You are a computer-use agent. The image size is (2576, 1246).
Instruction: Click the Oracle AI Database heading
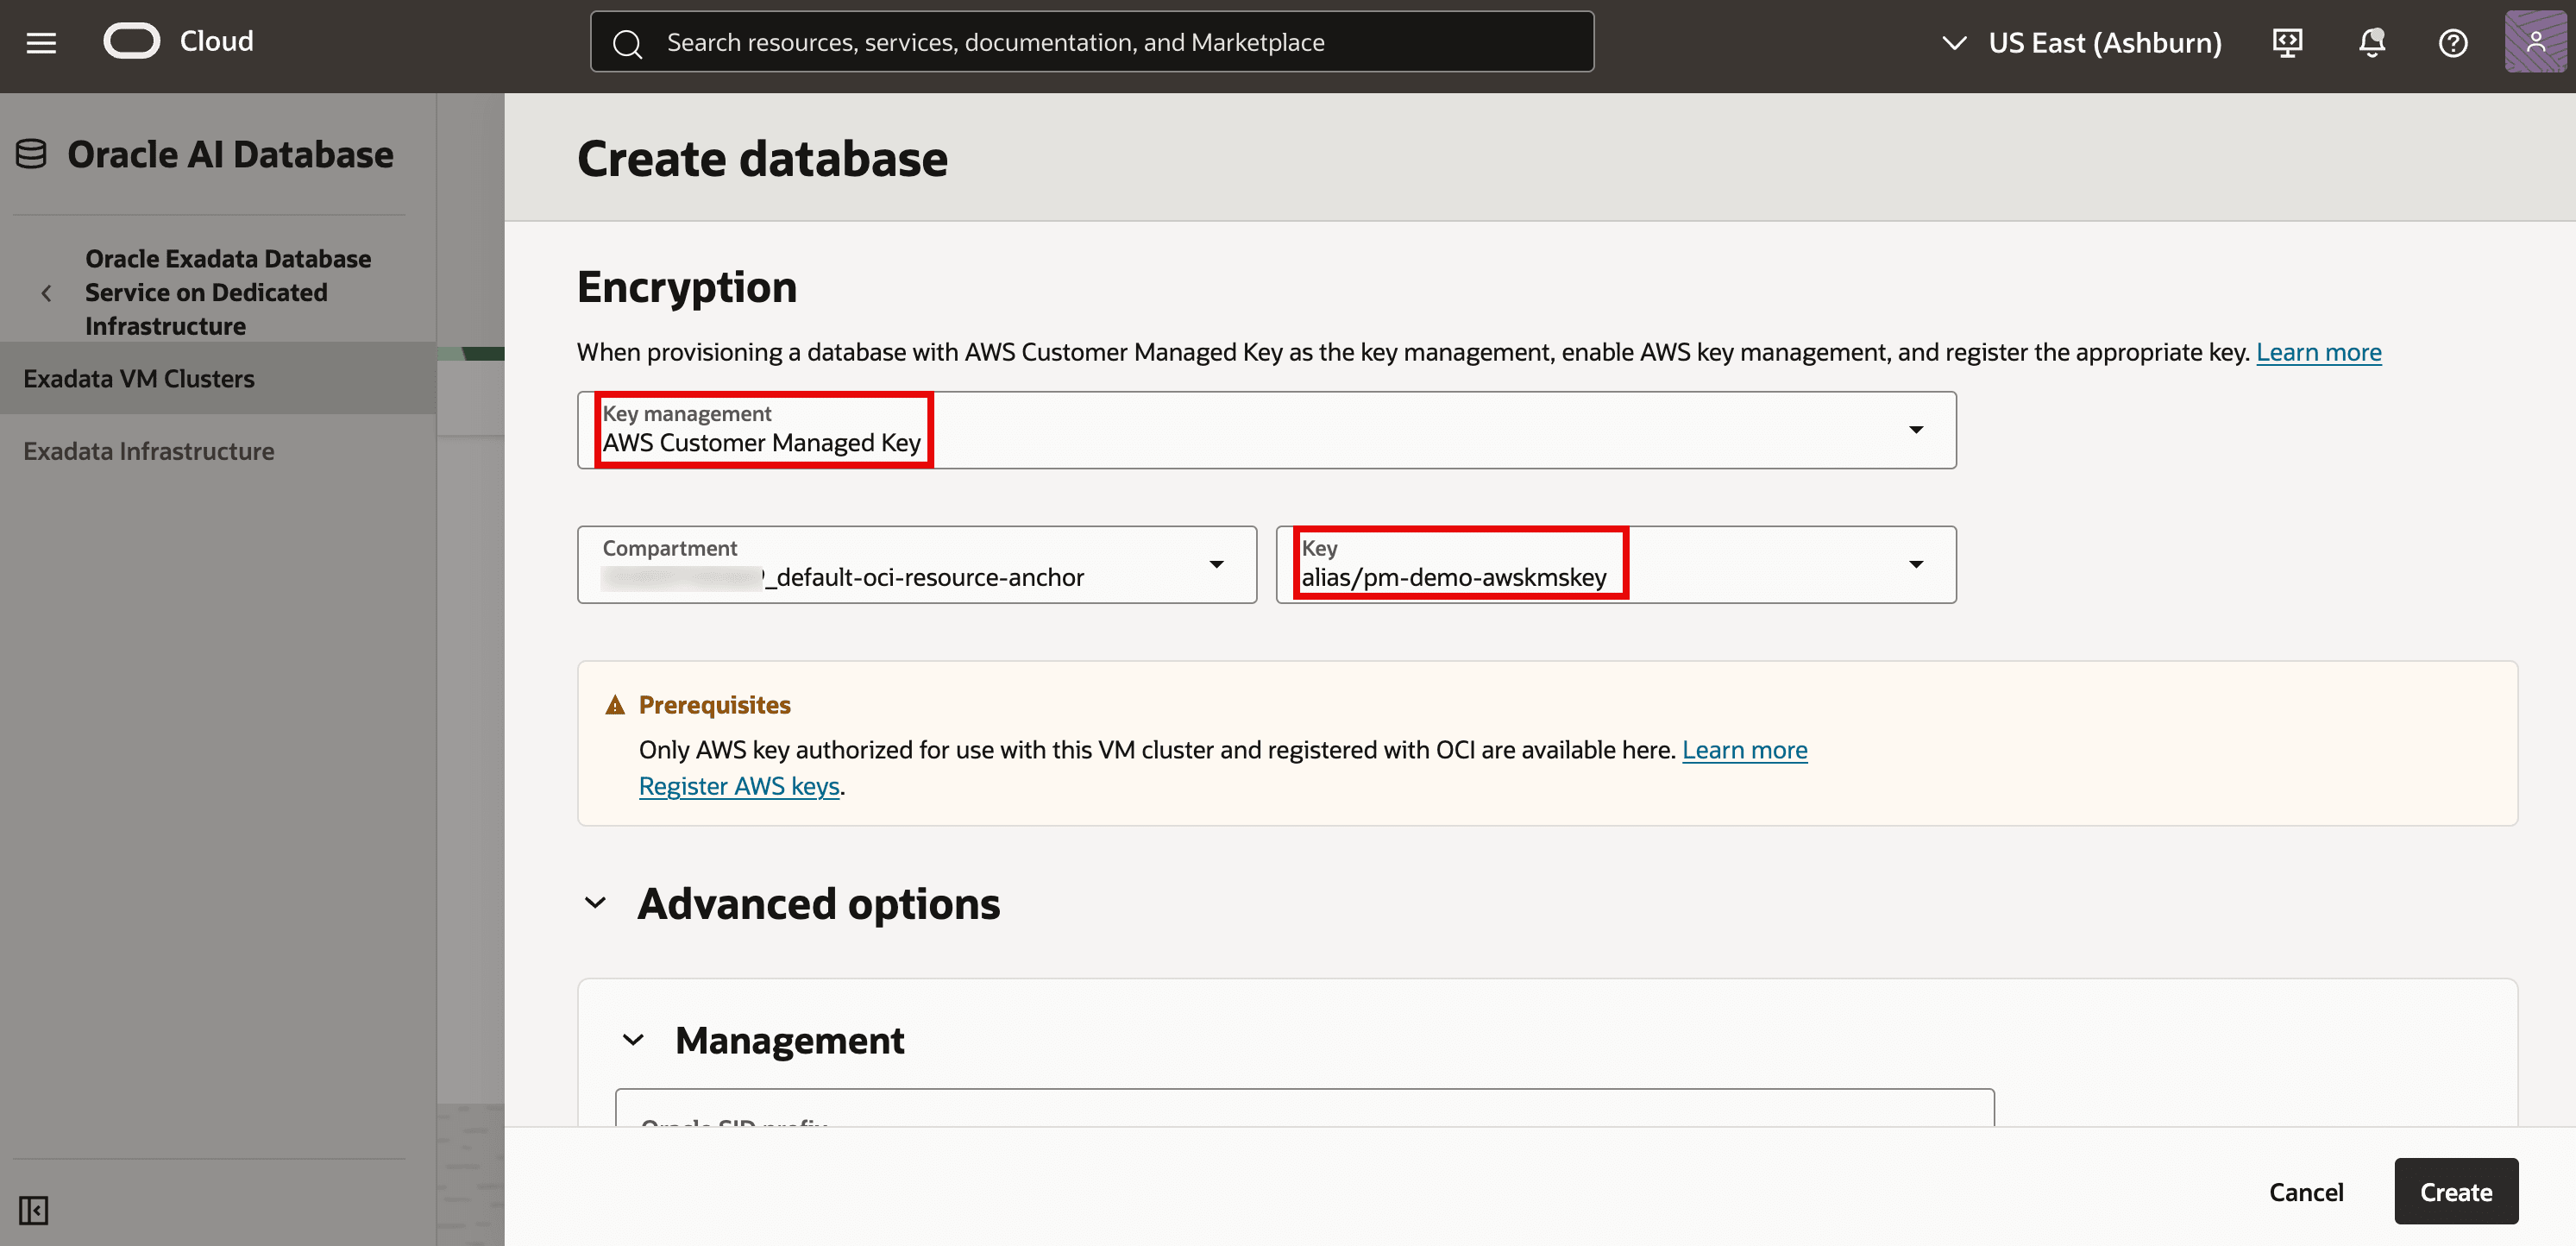tap(230, 154)
